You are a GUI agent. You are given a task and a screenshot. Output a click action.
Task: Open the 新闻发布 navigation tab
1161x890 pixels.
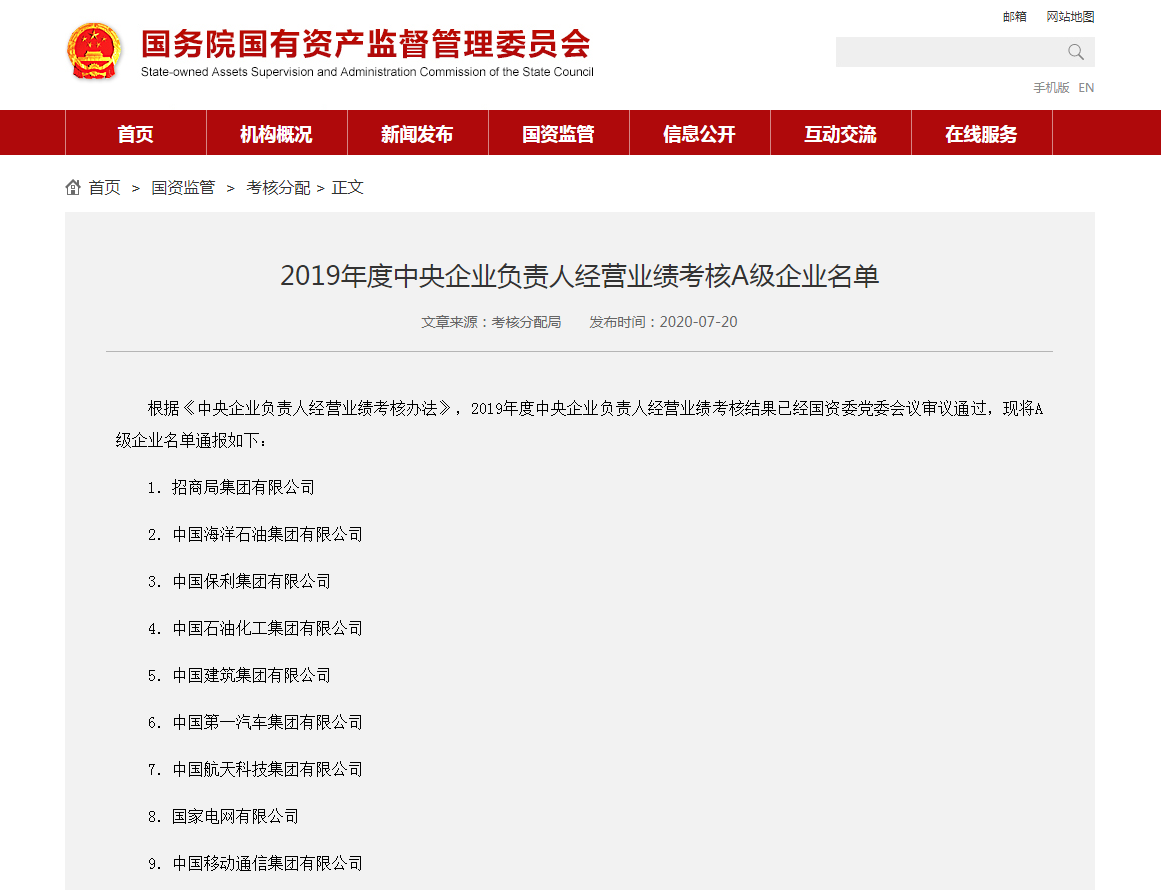click(418, 133)
